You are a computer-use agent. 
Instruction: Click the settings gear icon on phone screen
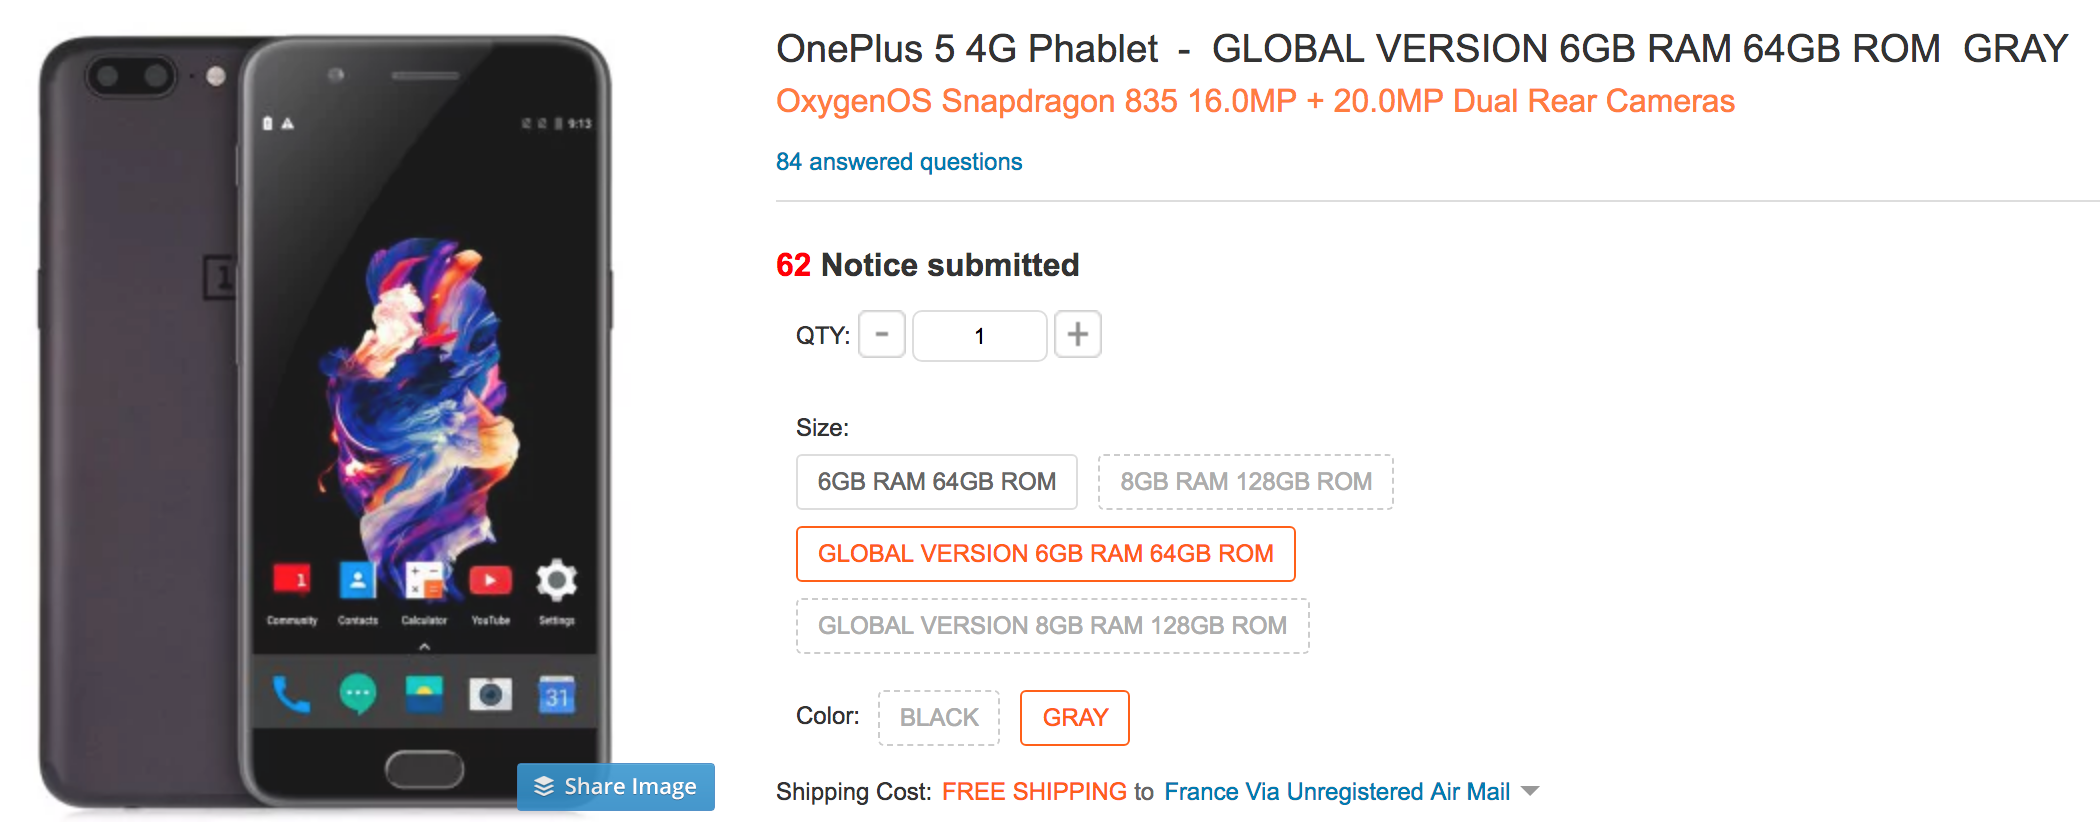click(557, 581)
